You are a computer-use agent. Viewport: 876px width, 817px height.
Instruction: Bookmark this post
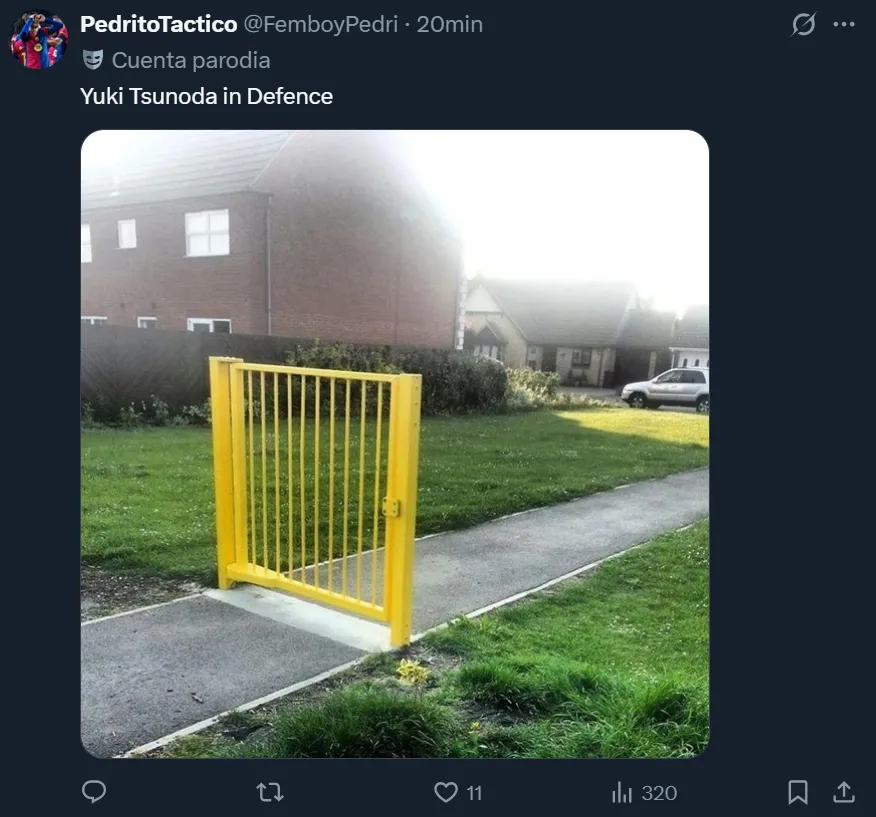[x=798, y=792]
